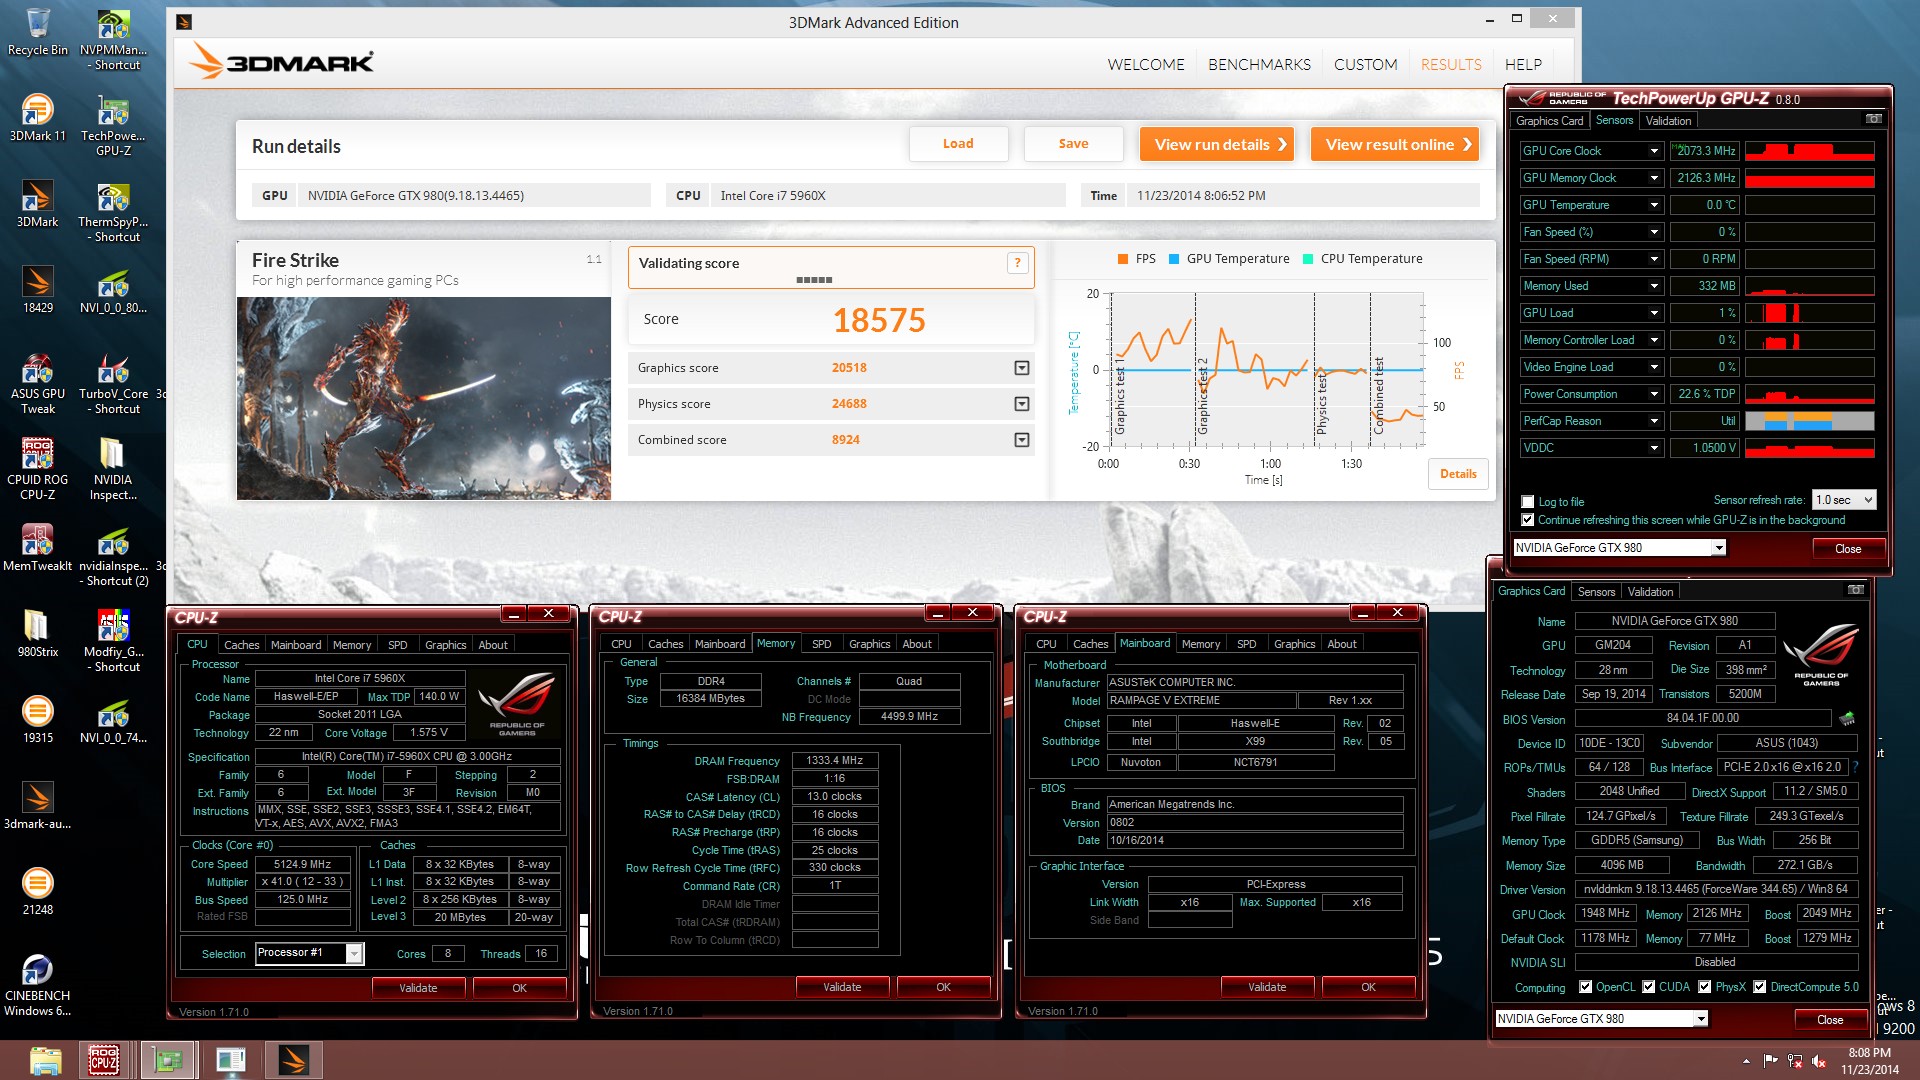Open MemTweakIt desktop icon
This screenshot has width=1920, height=1080.
tap(37, 548)
